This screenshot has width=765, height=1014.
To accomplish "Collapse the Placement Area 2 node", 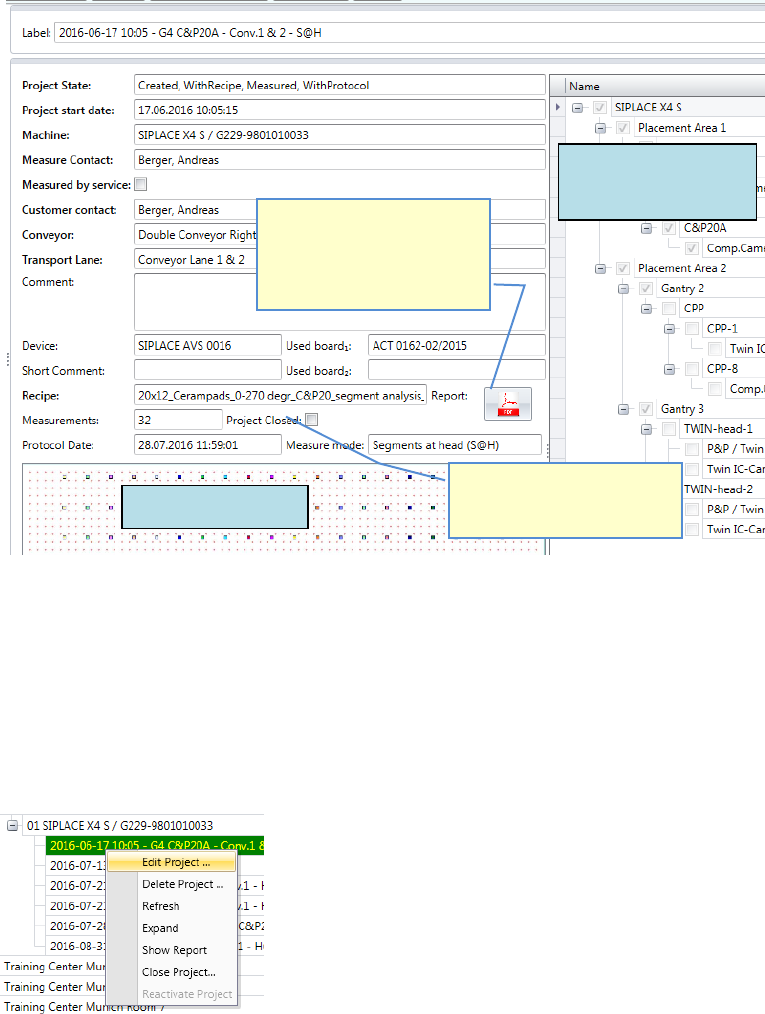I will click(600, 268).
